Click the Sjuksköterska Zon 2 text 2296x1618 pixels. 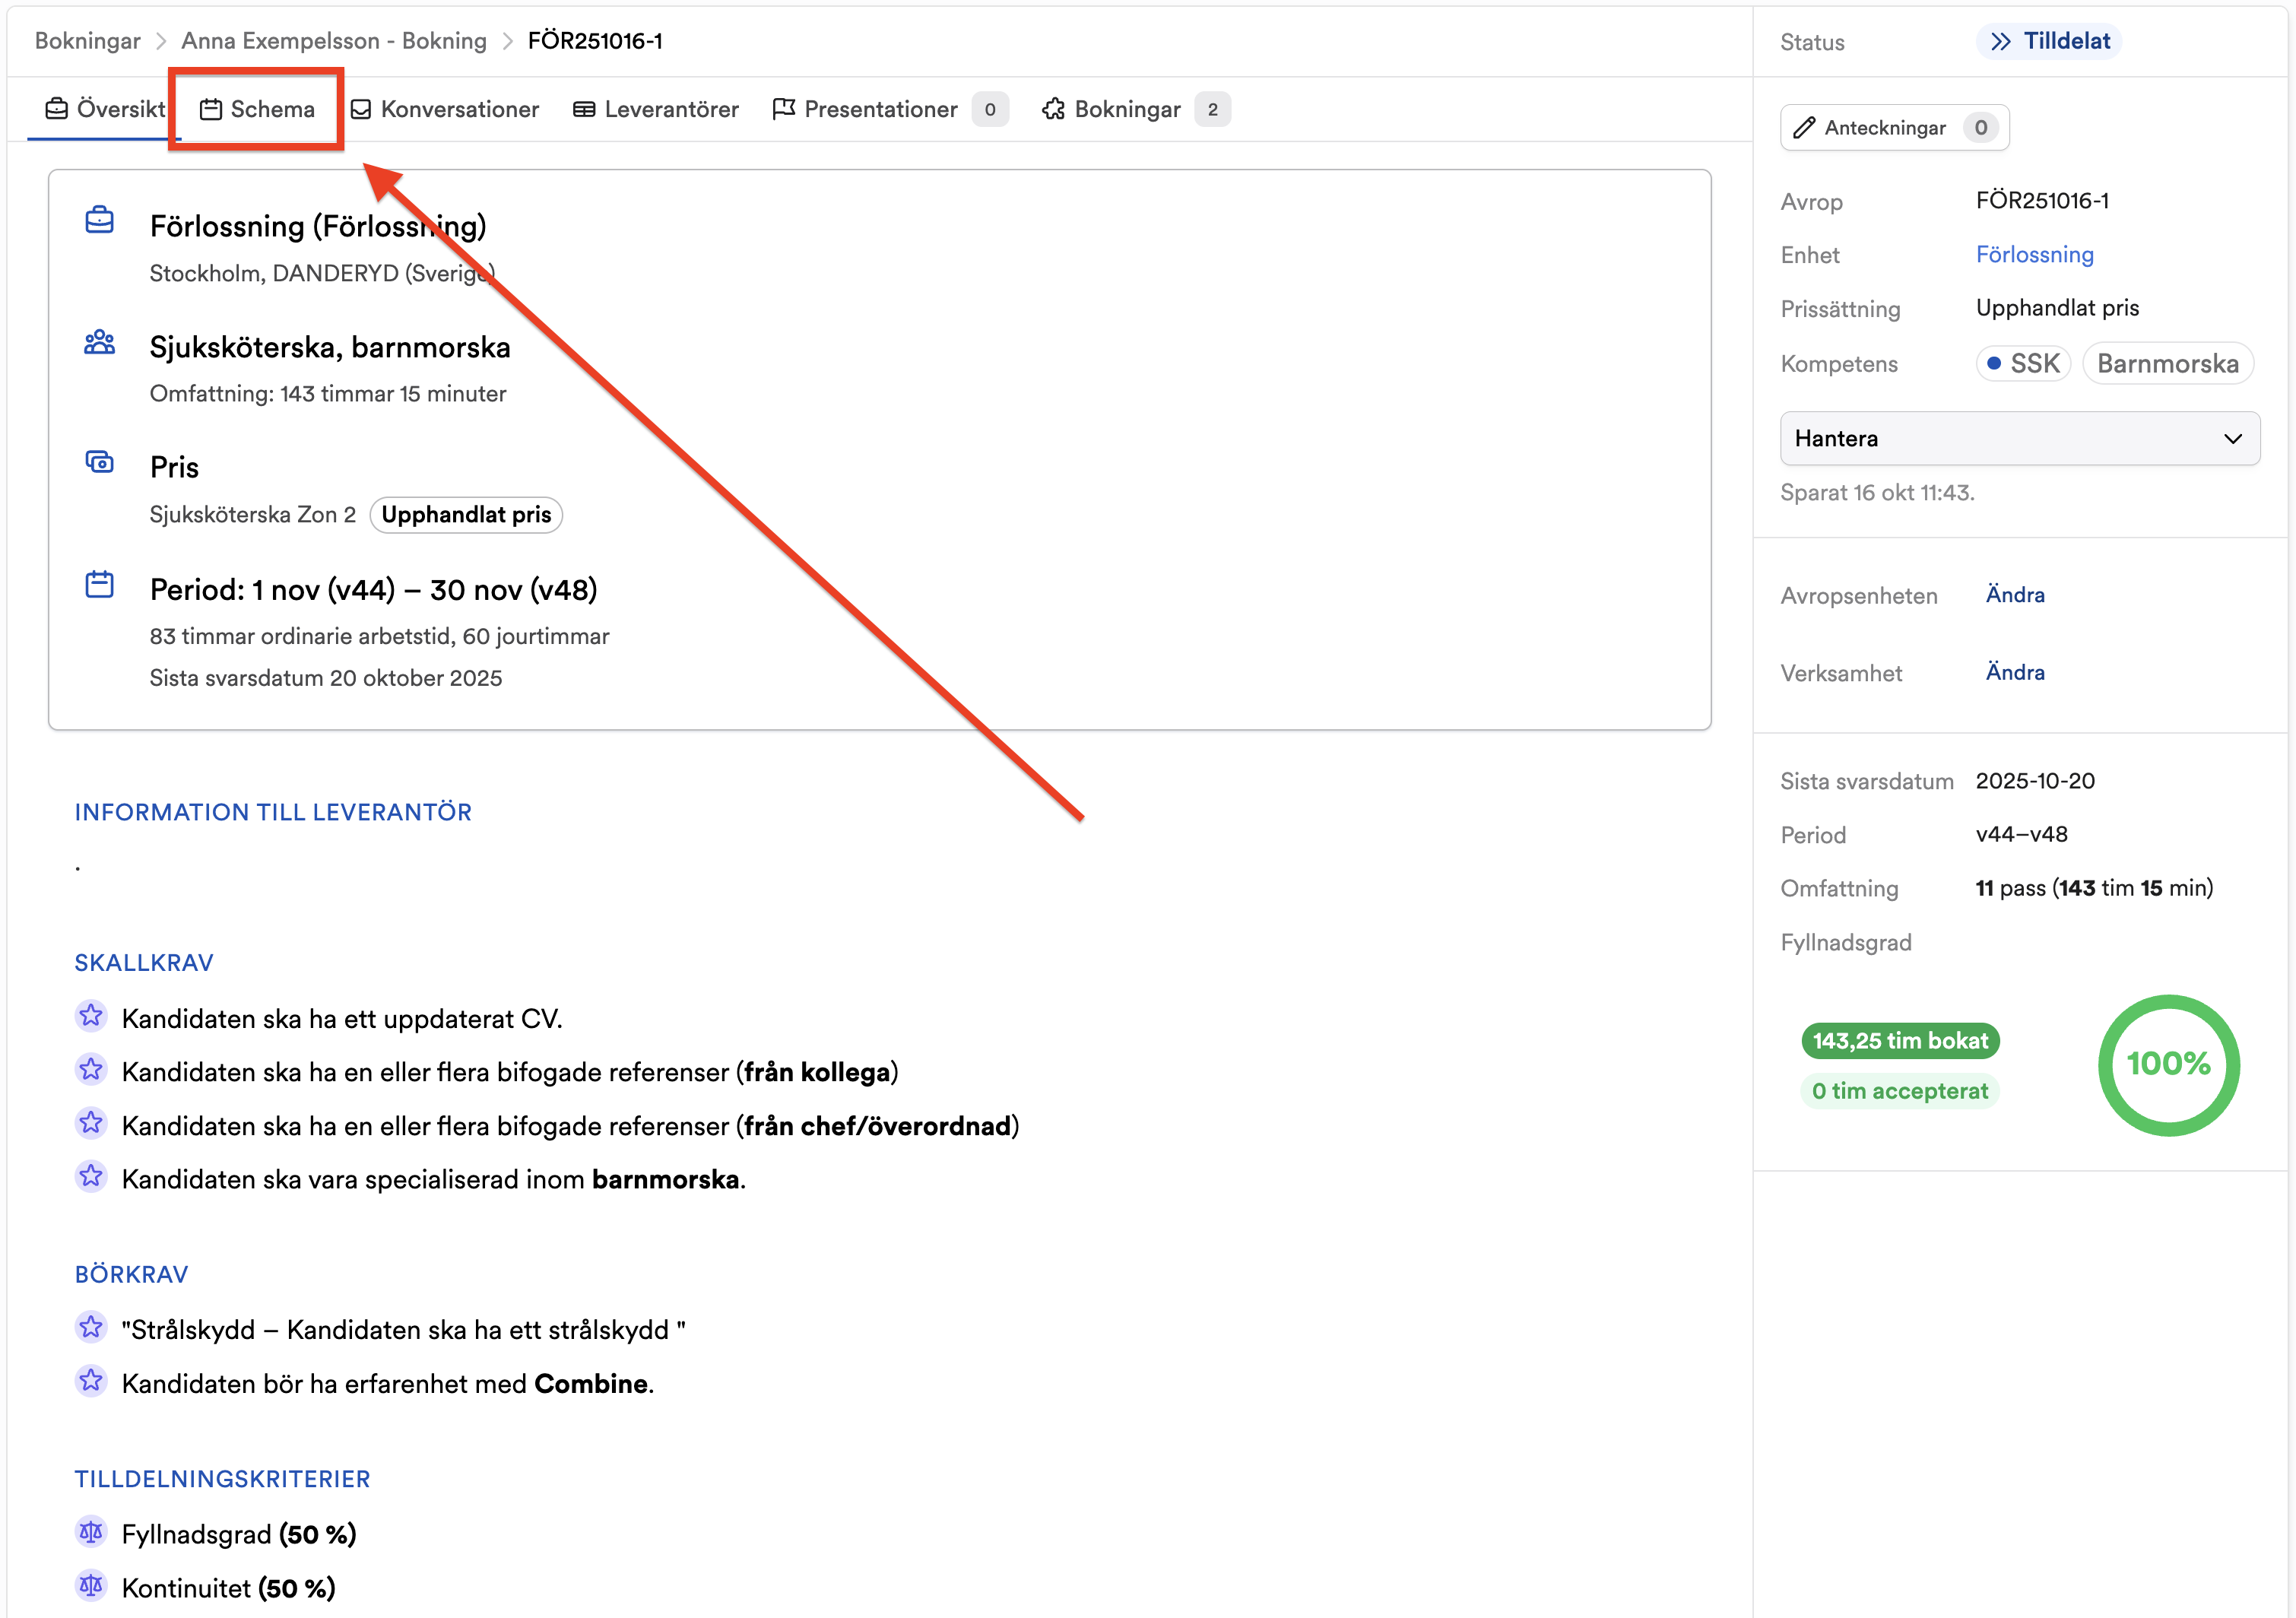click(x=253, y=514)
